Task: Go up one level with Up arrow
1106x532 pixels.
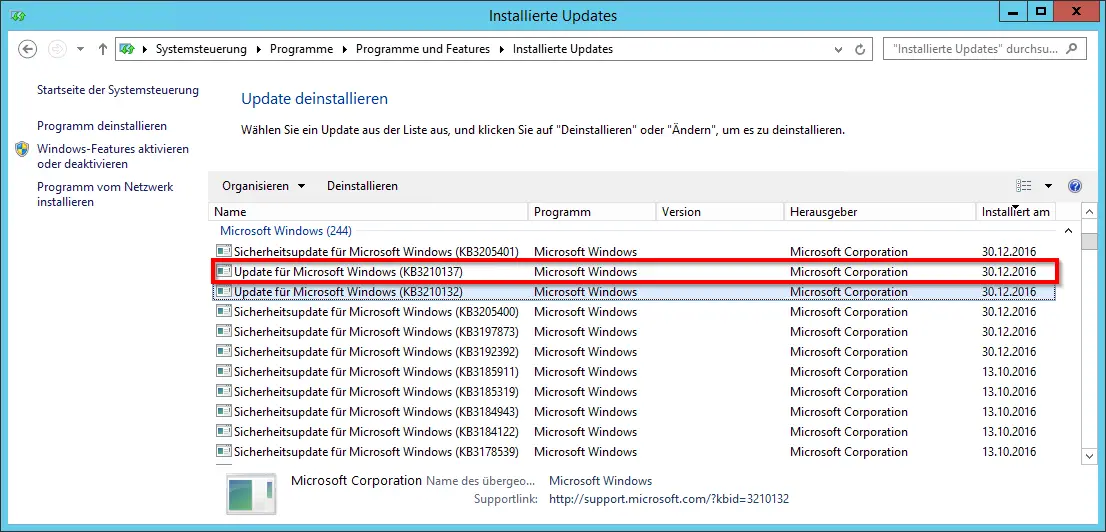Action: point(103,49)
